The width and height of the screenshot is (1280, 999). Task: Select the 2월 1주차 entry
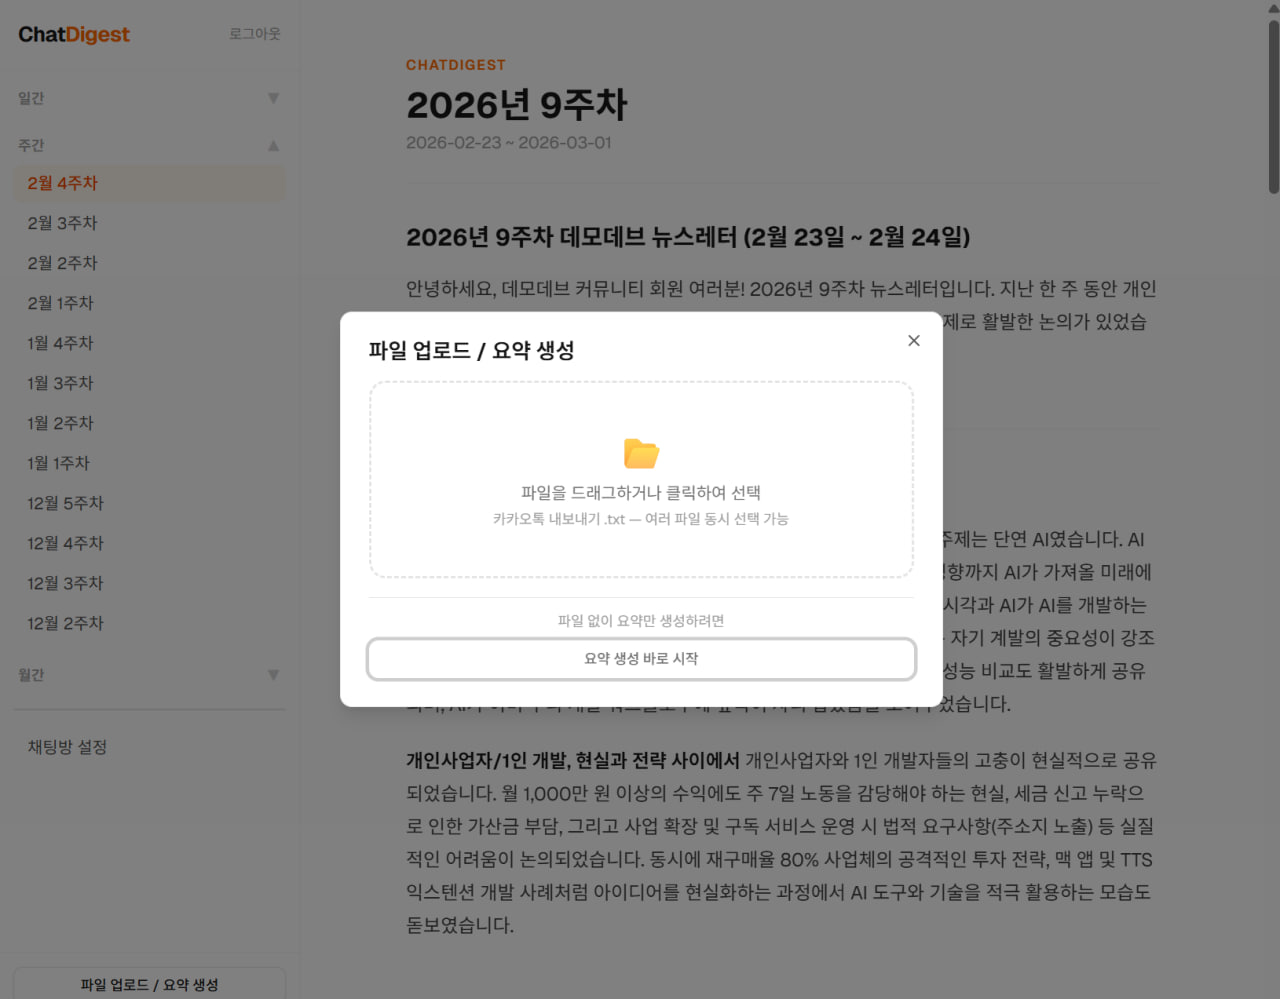click(60, 303)
